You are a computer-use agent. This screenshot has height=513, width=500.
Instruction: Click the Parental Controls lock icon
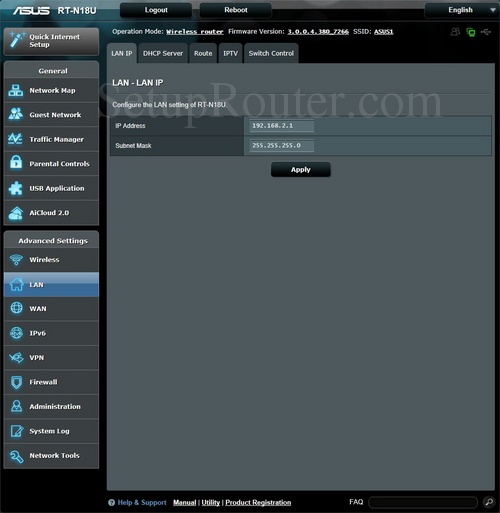pos(16,163)
